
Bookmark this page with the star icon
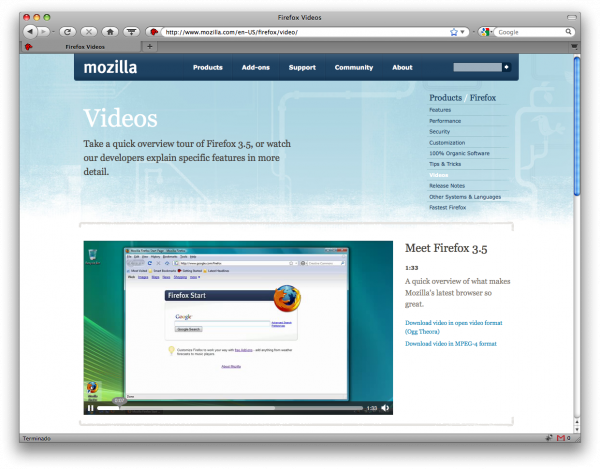(x=454, y=32)
